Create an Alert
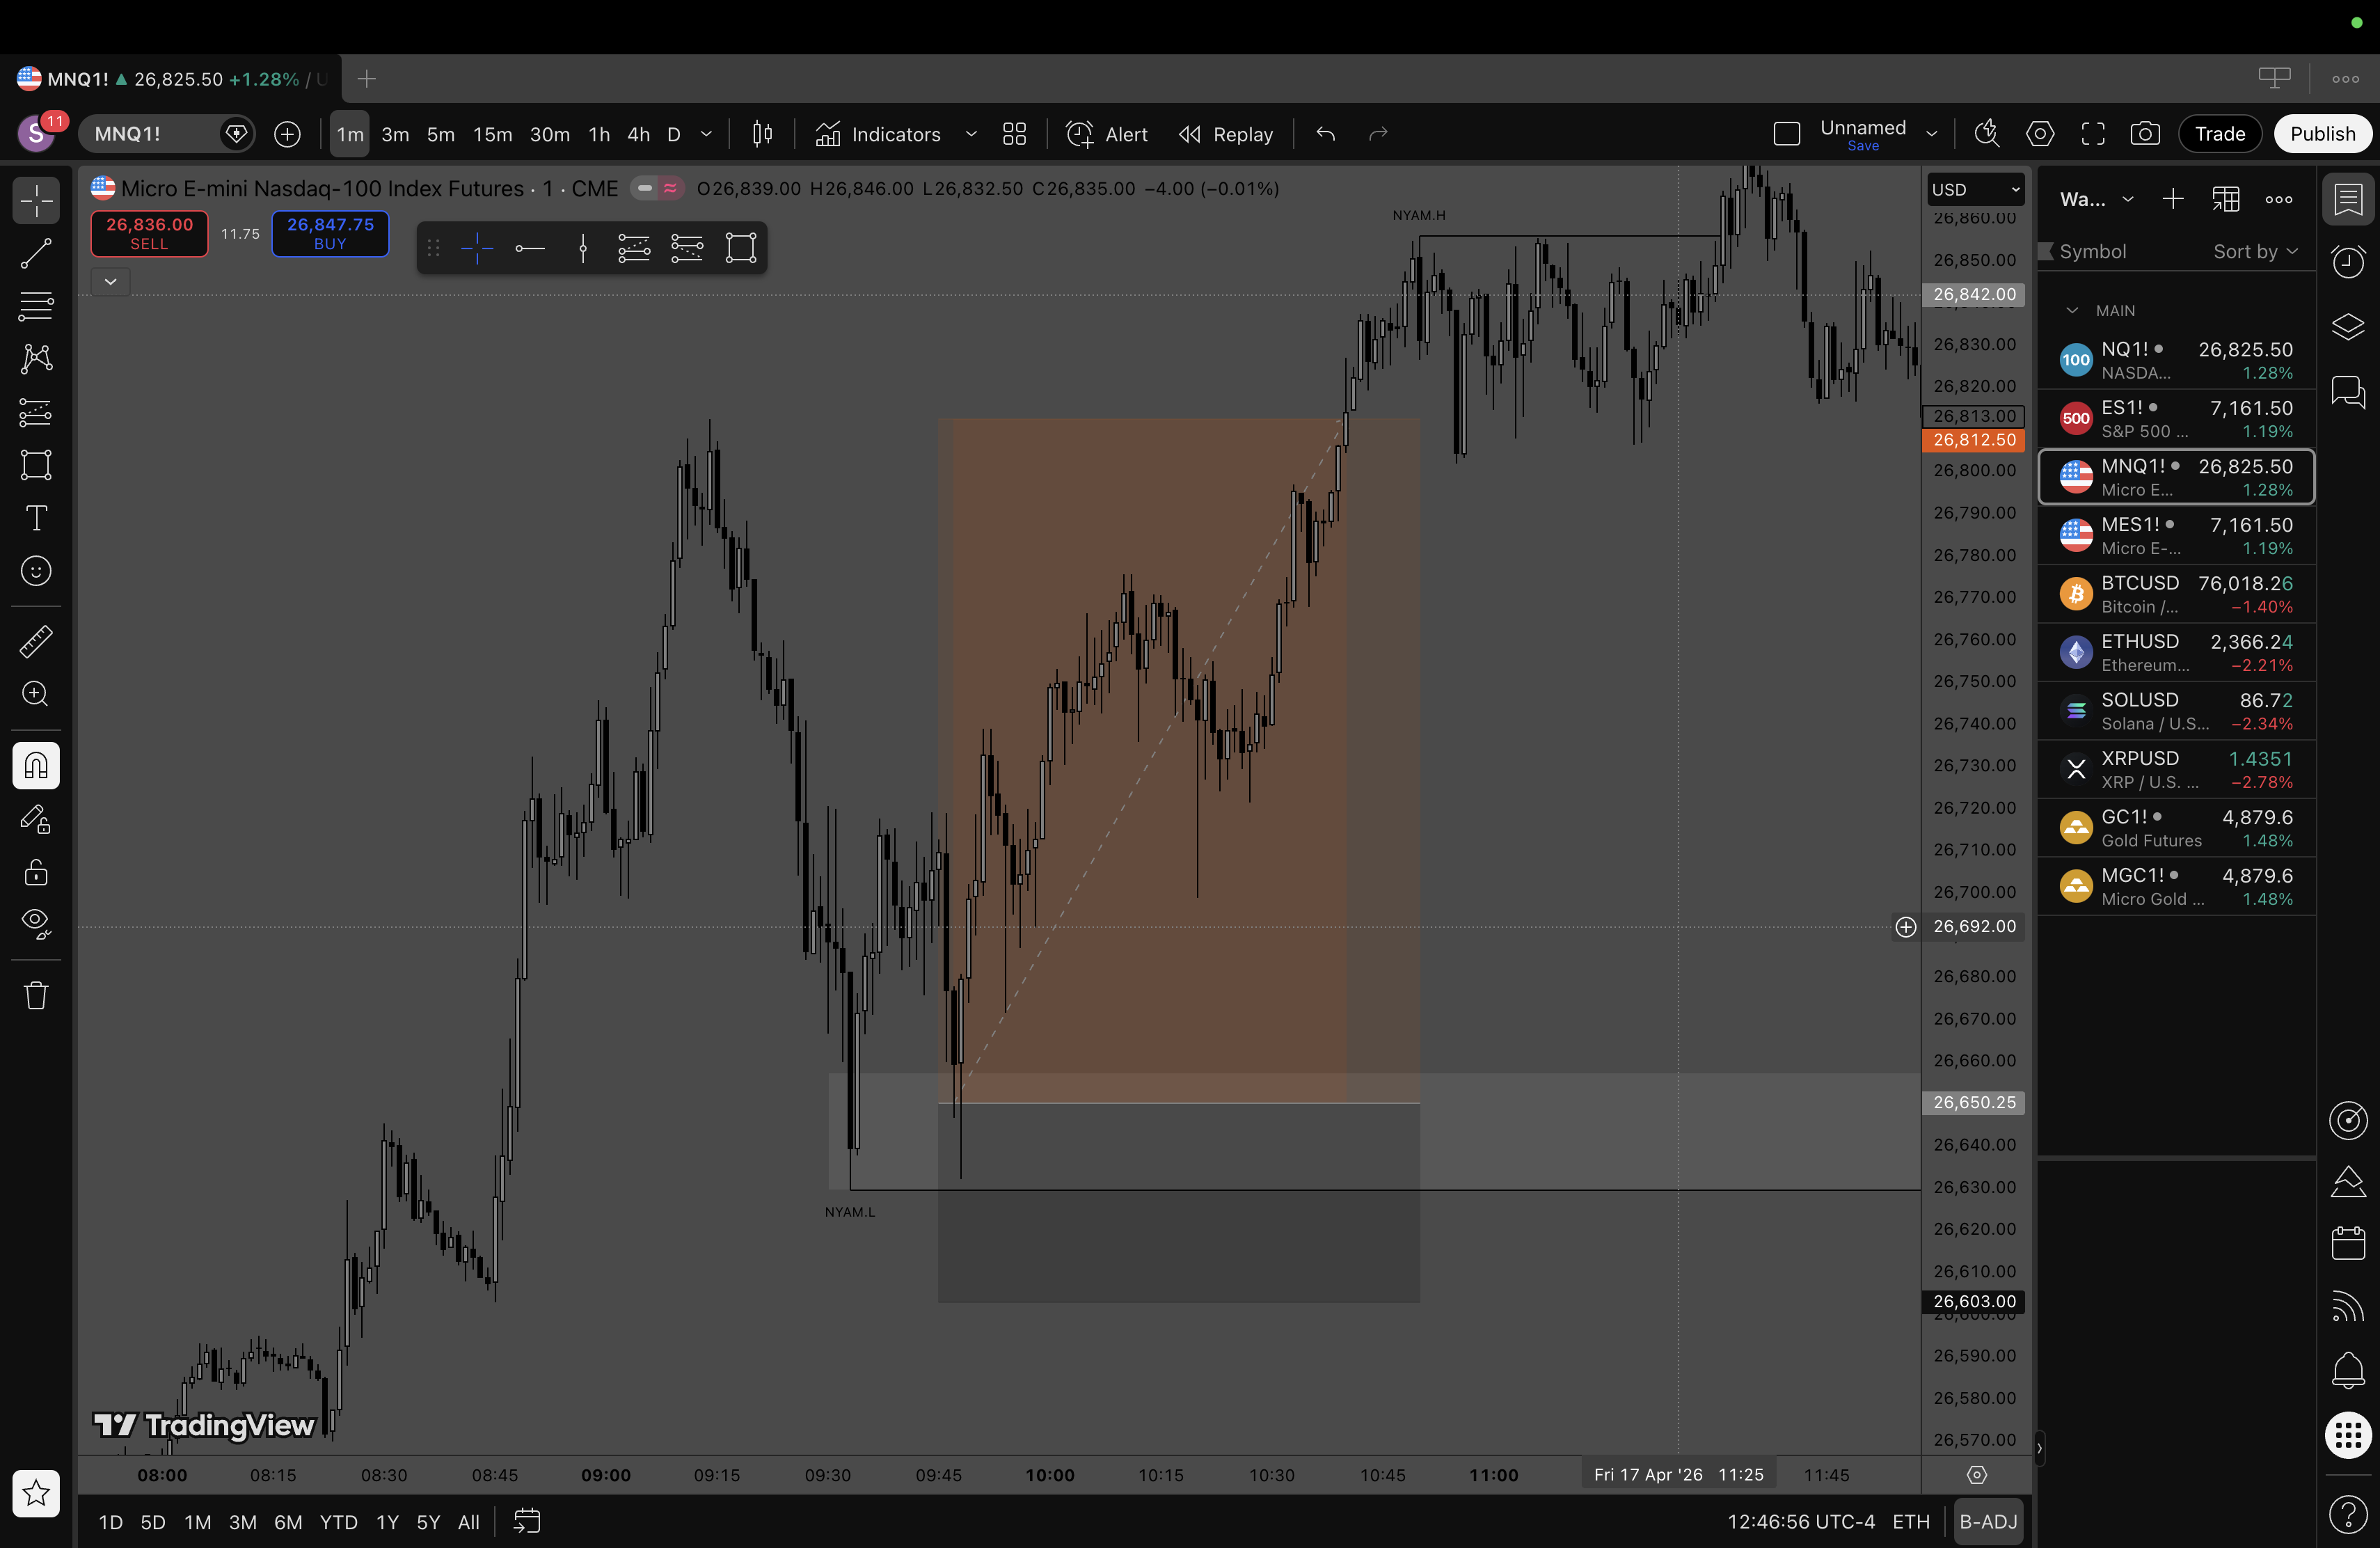Image resolution: width=2380 pixels, height=1548 pixels. (x=1107, y=134)
